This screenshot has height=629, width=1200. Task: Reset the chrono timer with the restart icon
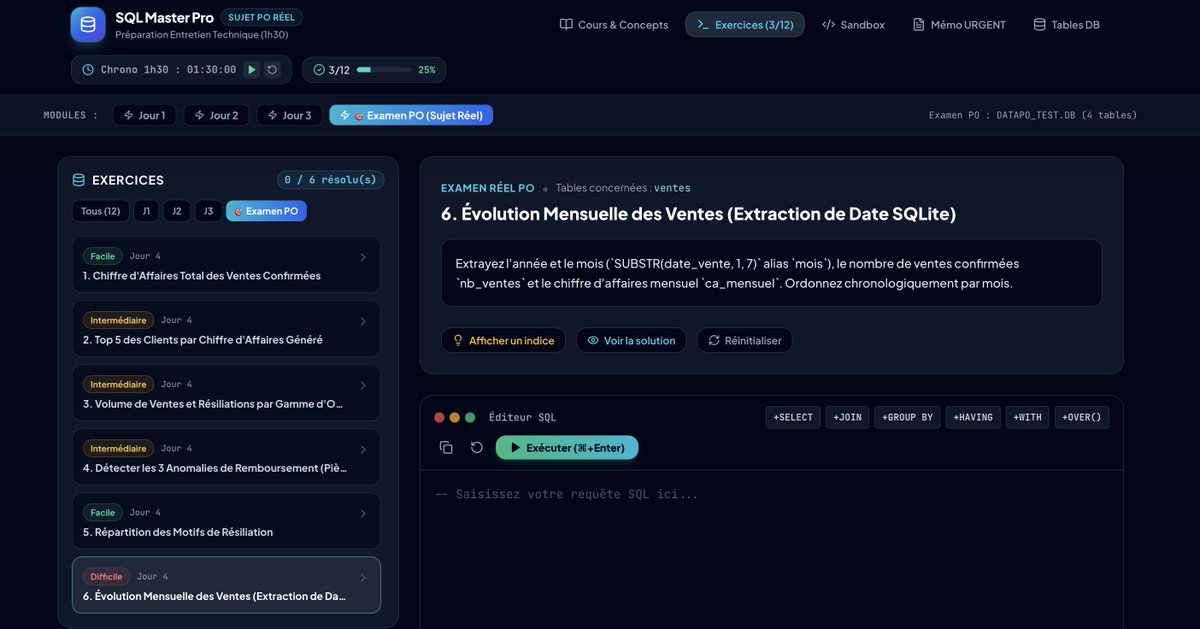coord(272,70)
